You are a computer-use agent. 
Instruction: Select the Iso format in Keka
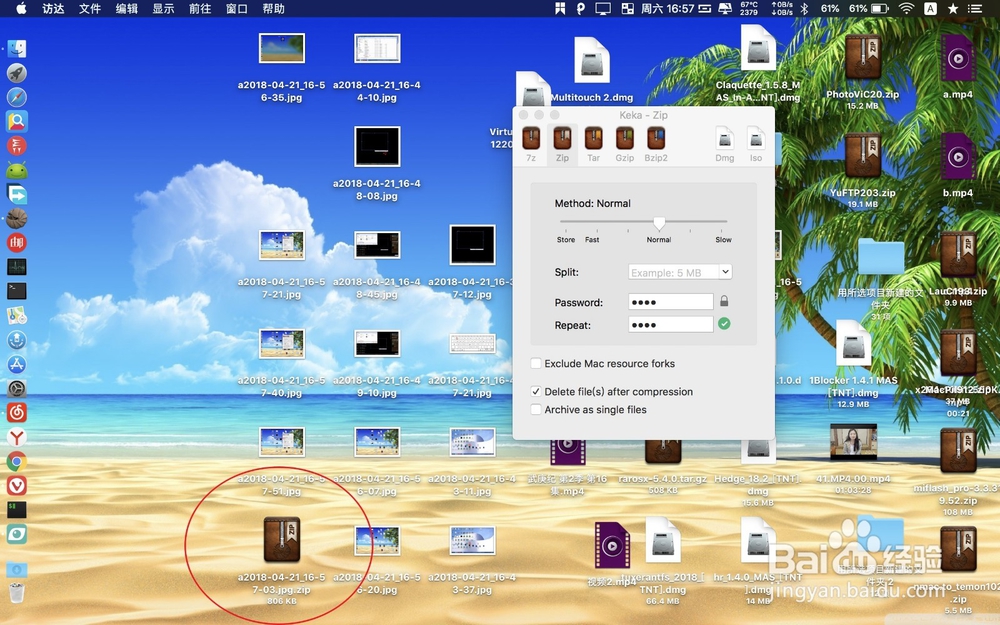756,144
